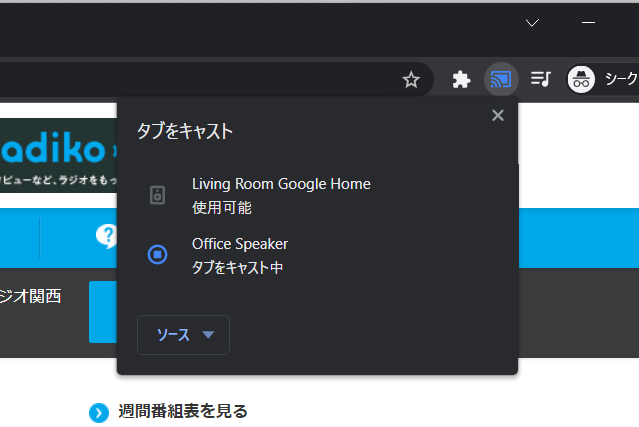Image resolution: width=639 pixels, height=427 pixels.
Task: Click the blue button beside ラジオ関西
Action: pos(103,312)
